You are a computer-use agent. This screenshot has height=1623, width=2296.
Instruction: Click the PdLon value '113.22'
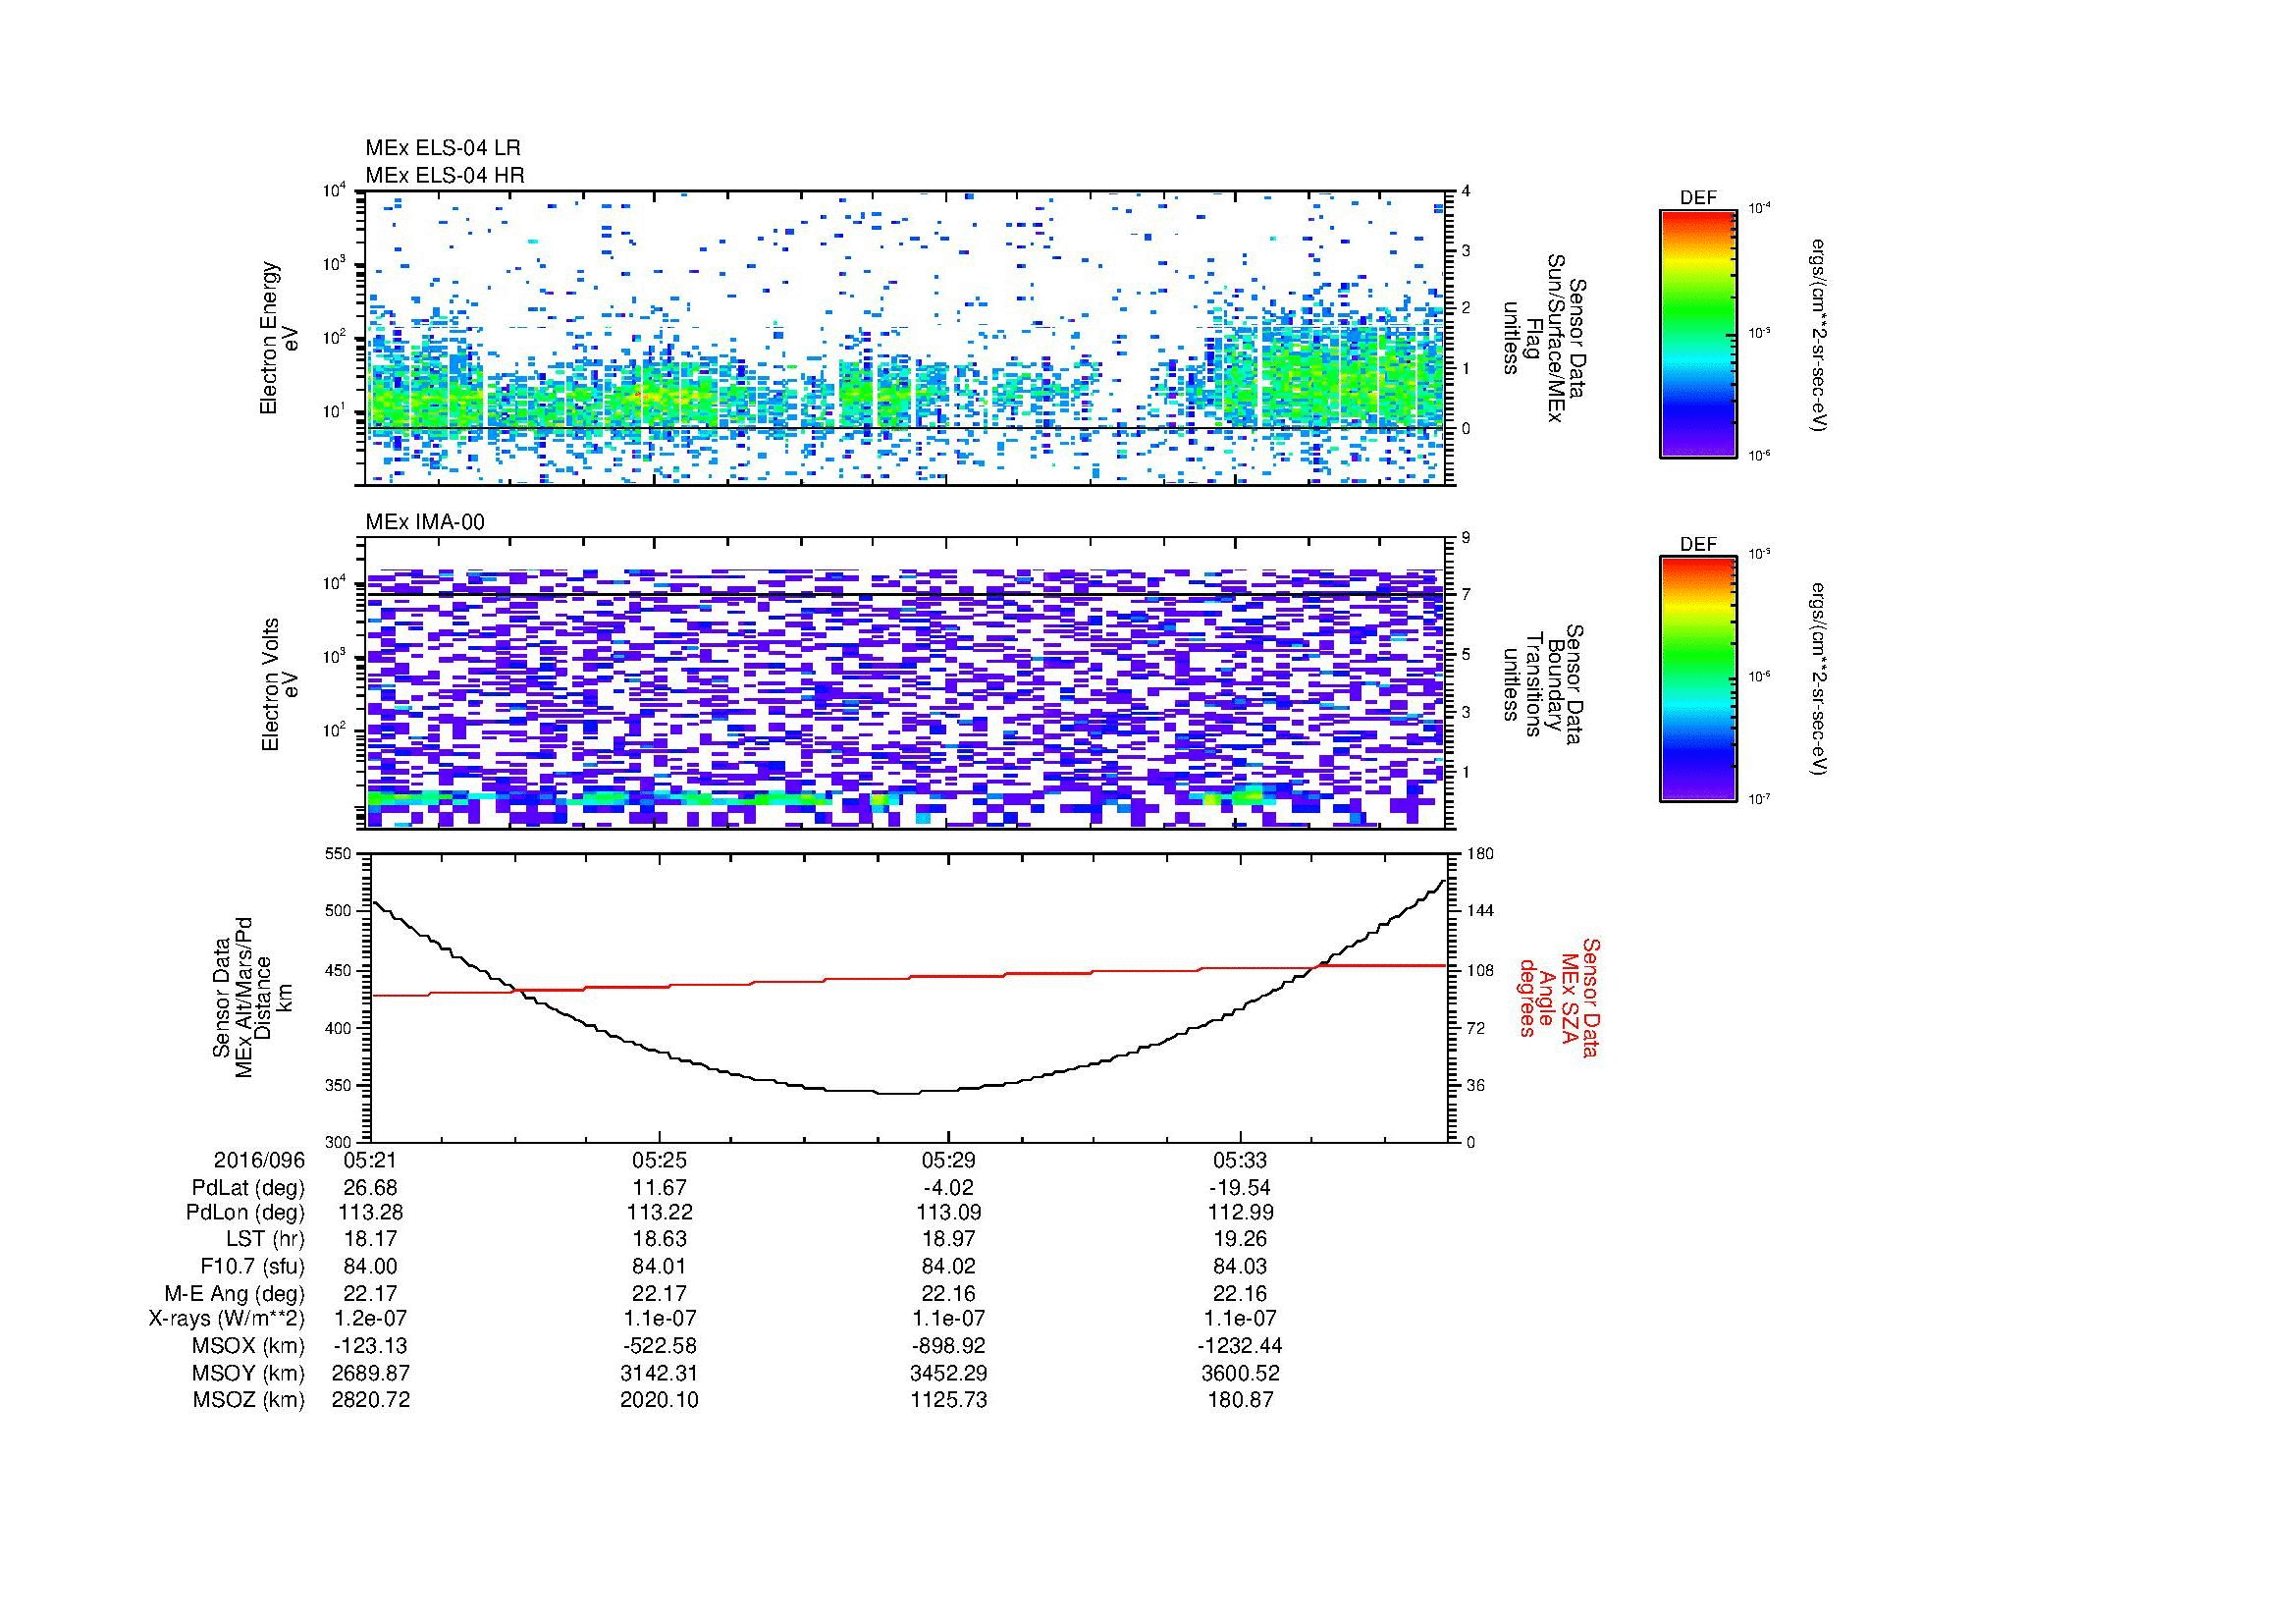659,1213
